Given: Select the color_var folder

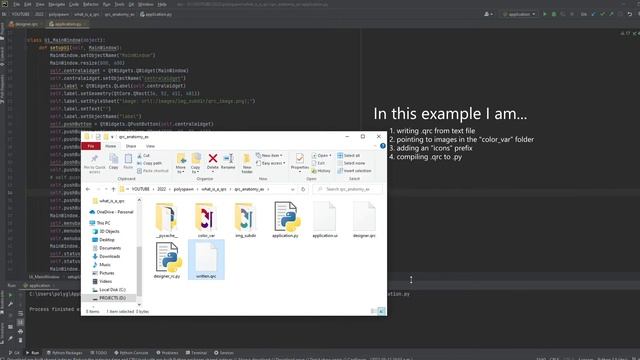Looking at the screenshot, I should tap(206, 220).
